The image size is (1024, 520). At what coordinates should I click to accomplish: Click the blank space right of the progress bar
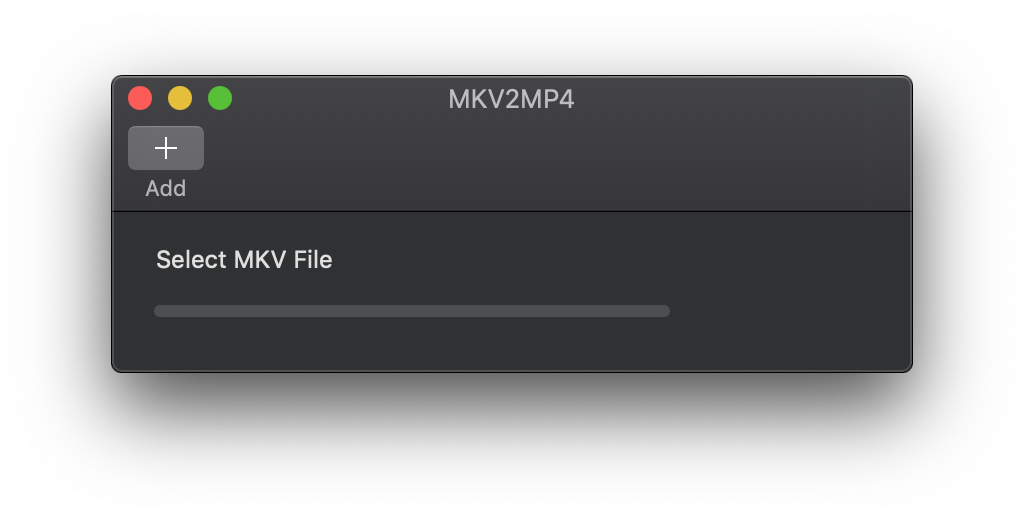coord(790,311)
